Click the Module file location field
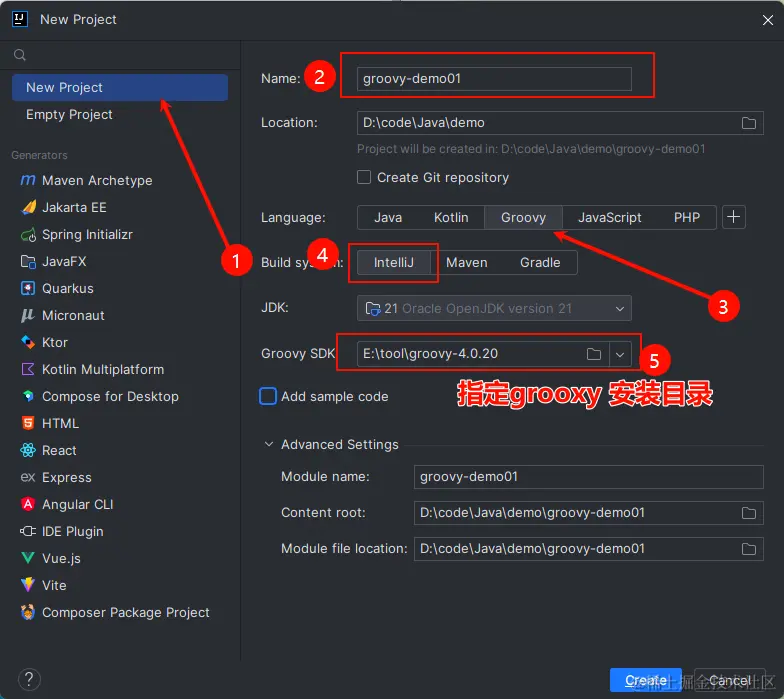Viewport: 784px width, 699px height. tap(588, 549)
